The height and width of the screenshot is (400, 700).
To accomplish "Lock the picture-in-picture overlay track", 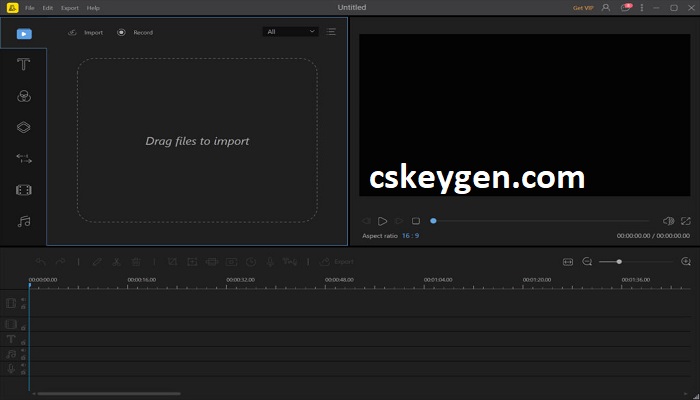I will click(x=23, y=328).
